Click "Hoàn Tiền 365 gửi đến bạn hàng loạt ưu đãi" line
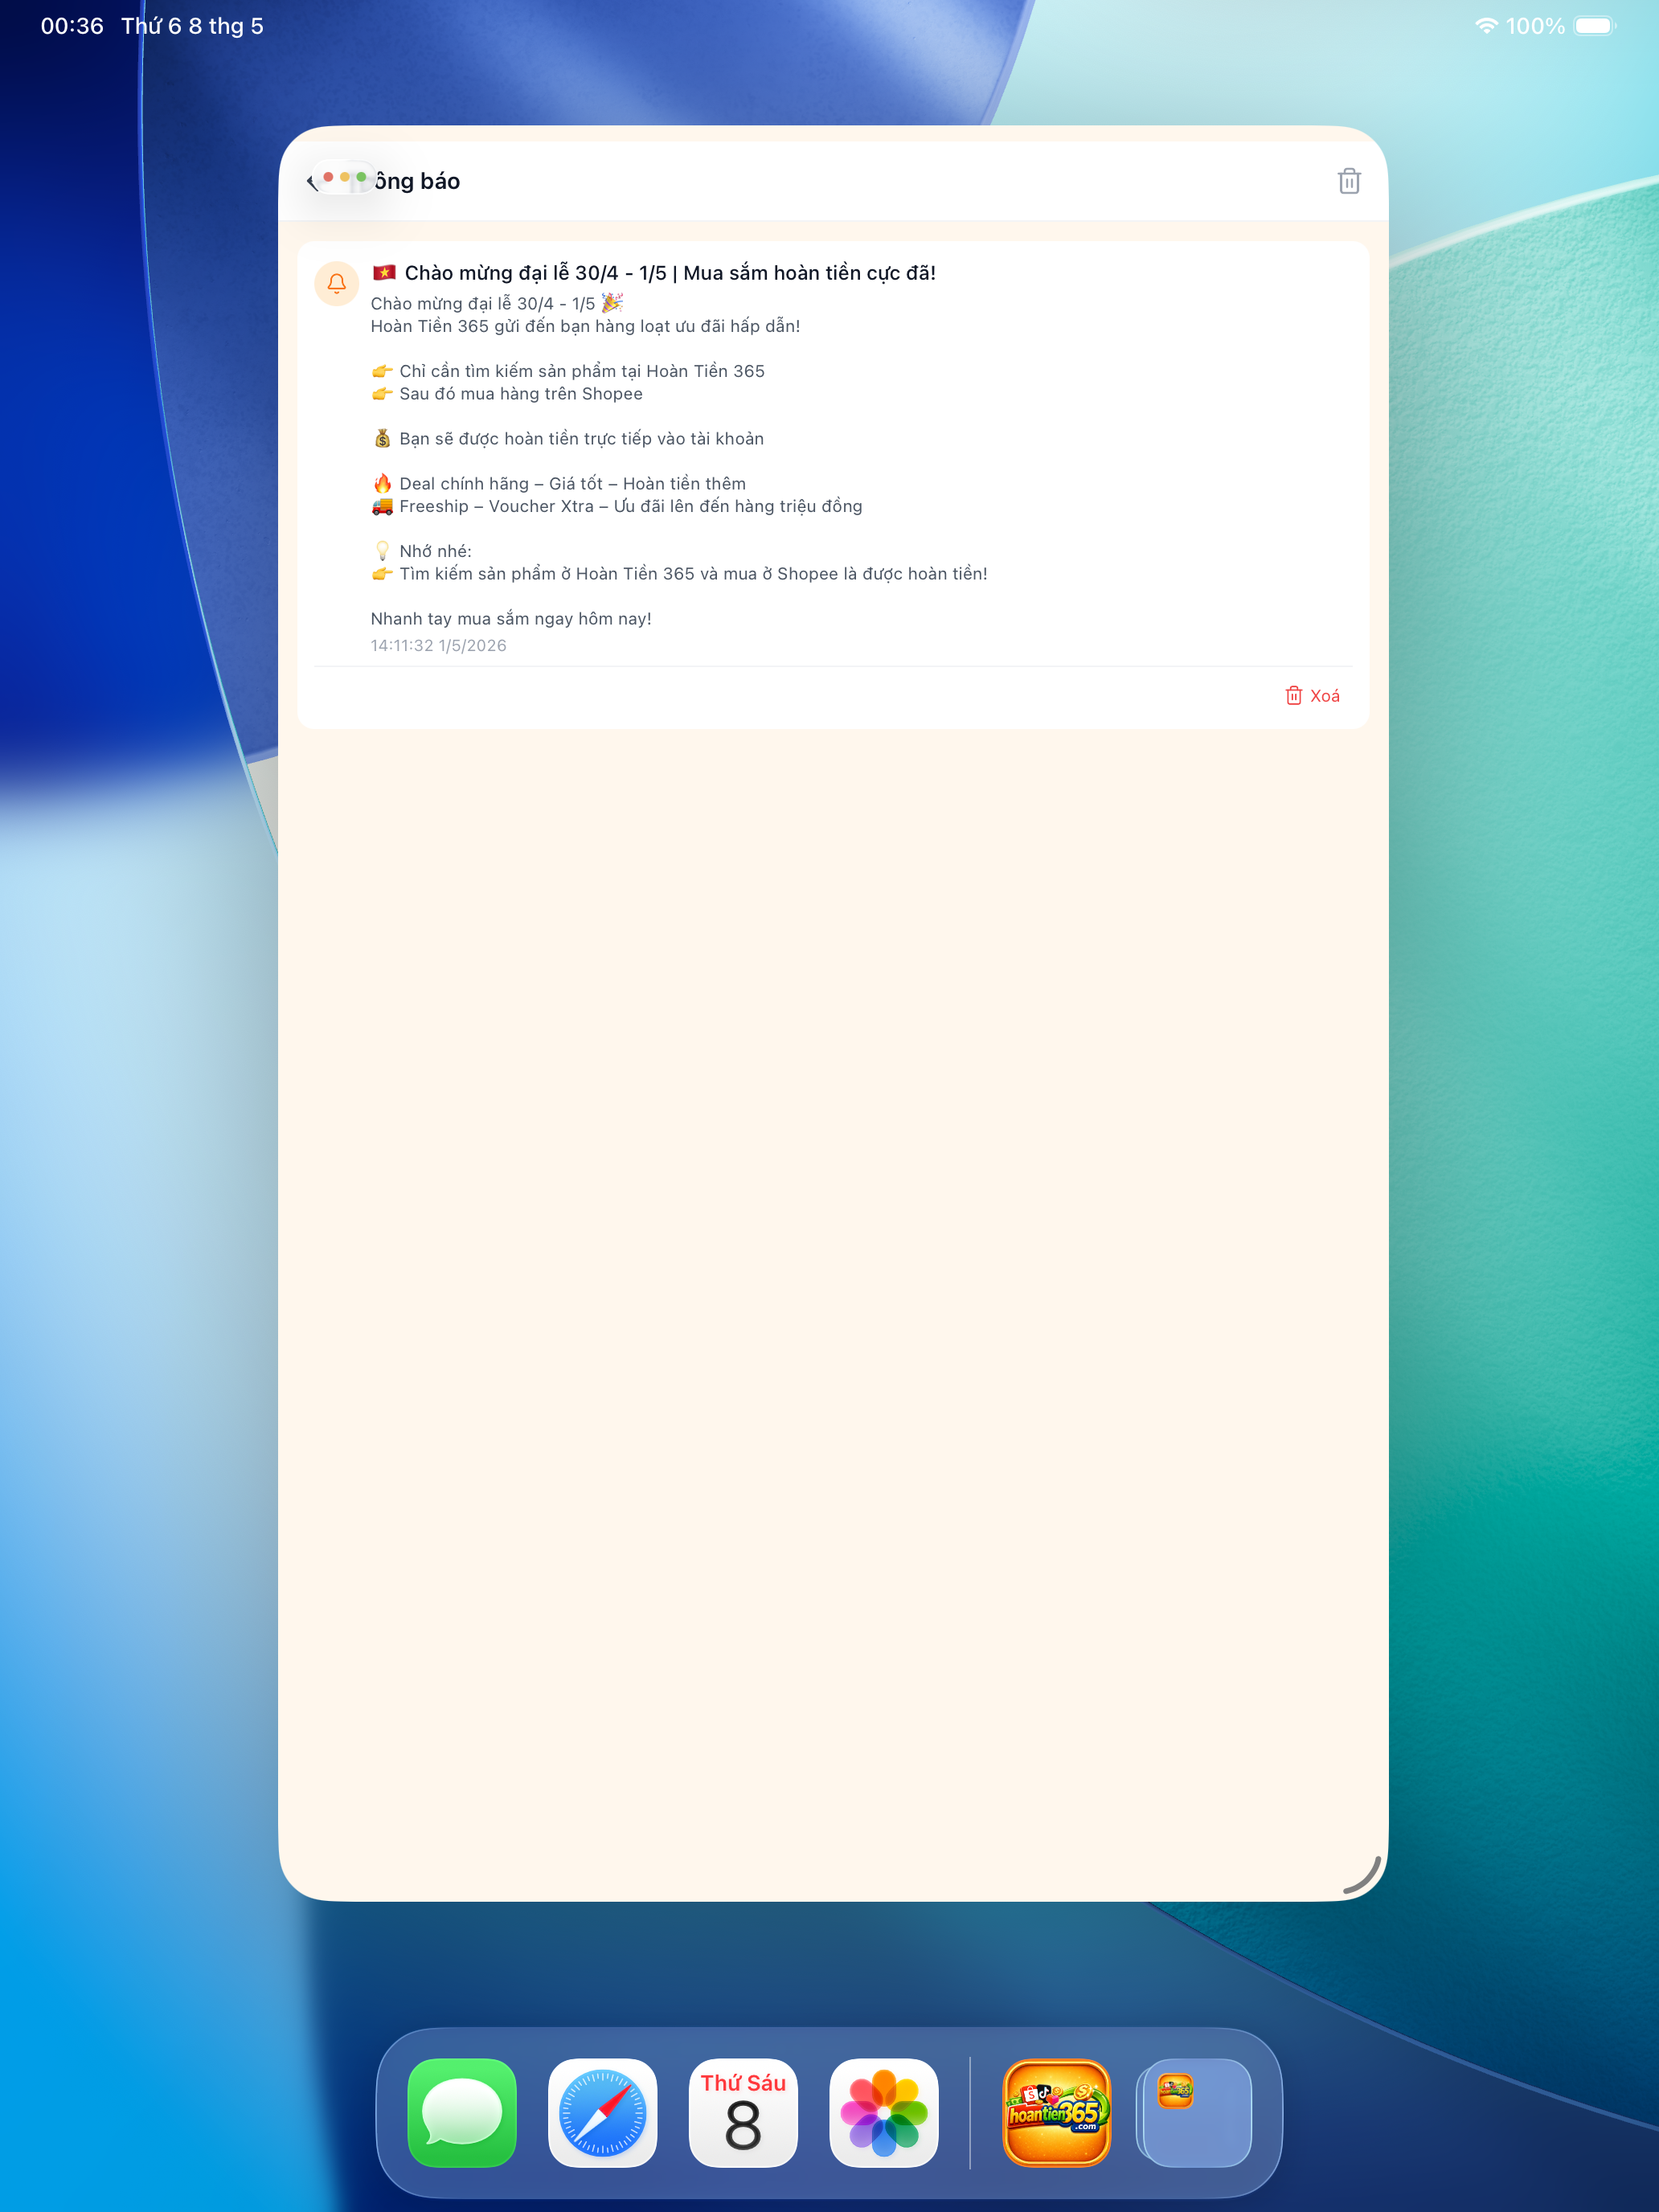Image resolution: width=1659 pixels, height=2212 pixels. tap(585, 326)
